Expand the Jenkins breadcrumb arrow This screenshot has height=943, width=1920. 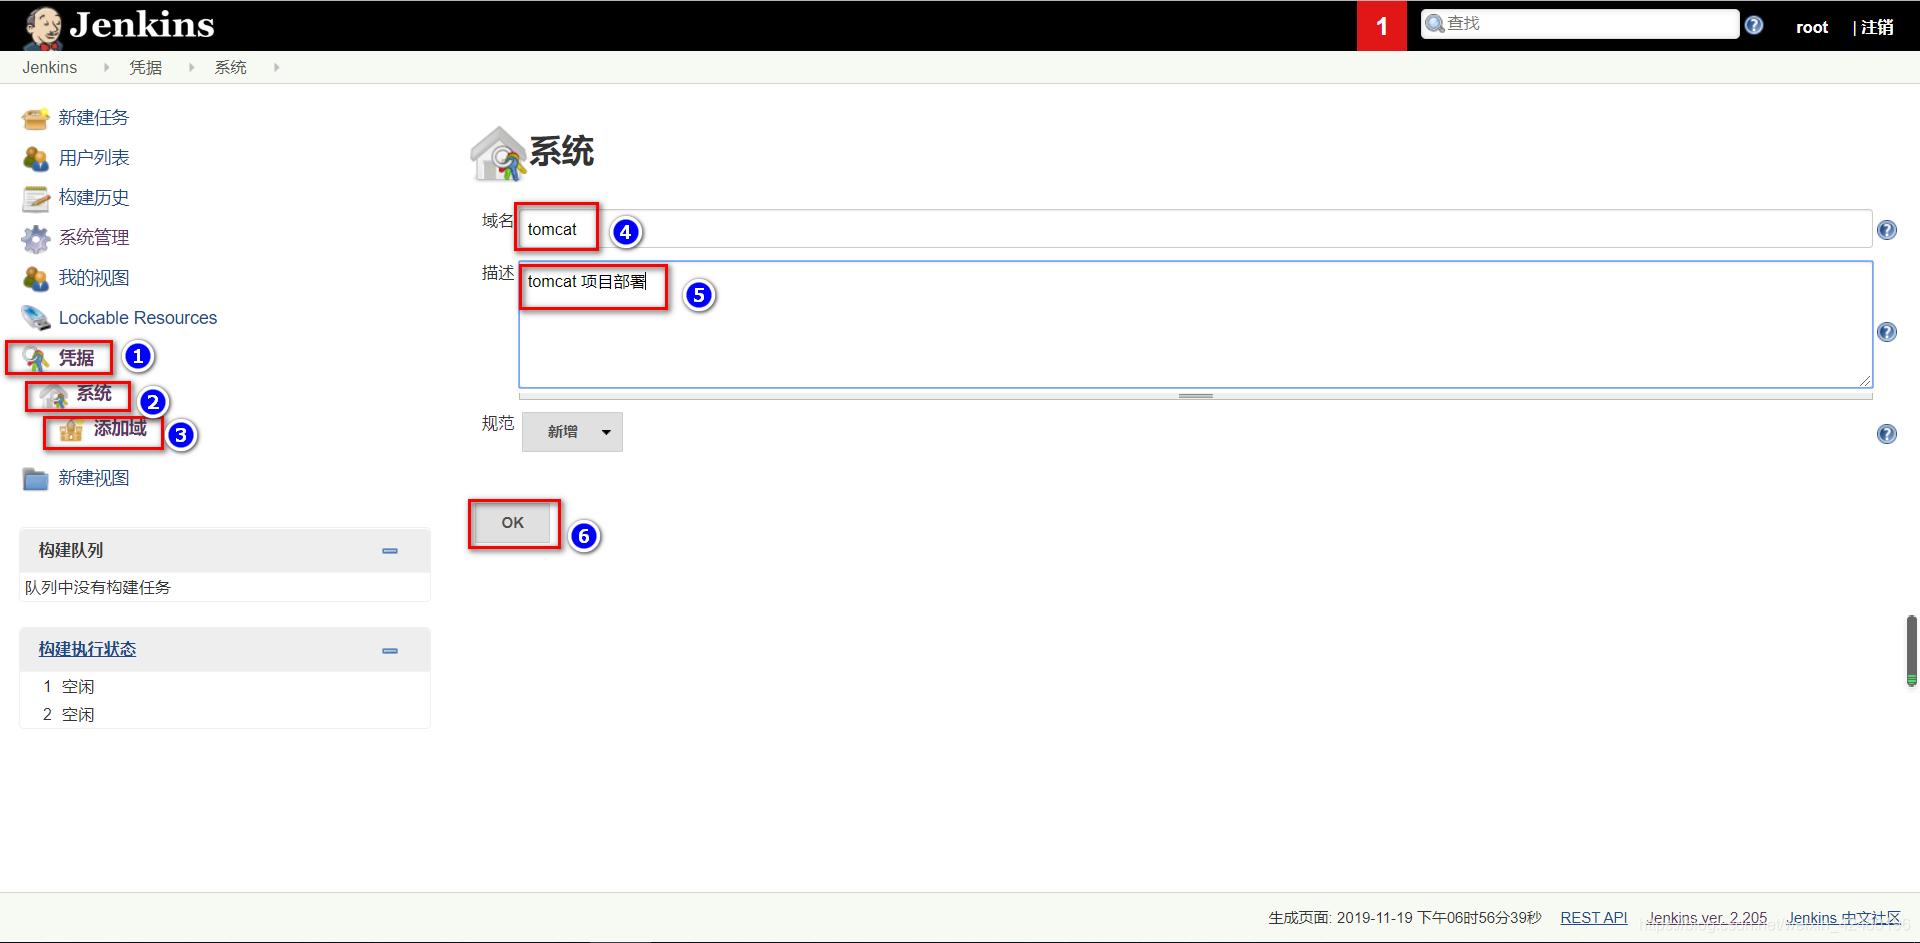pyautogui.click(x=106, y=67)
